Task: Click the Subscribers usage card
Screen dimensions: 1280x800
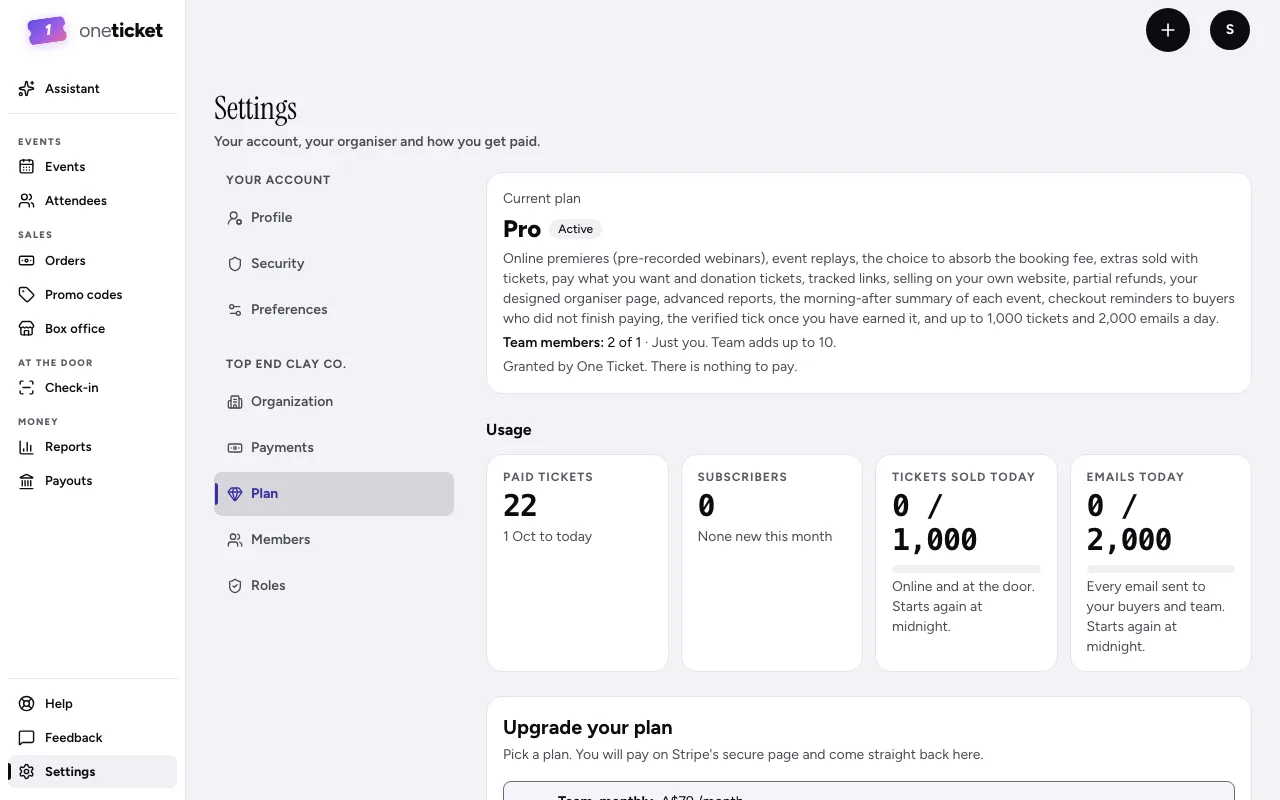Action: point(772,563)
